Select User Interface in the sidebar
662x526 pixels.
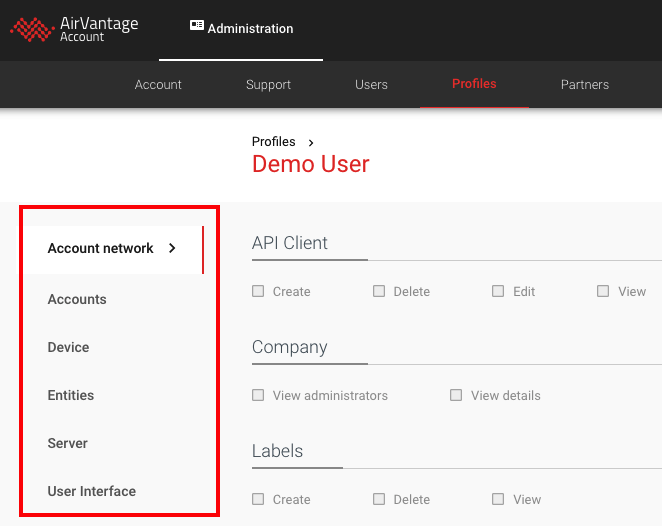click(x=91, y=491)
